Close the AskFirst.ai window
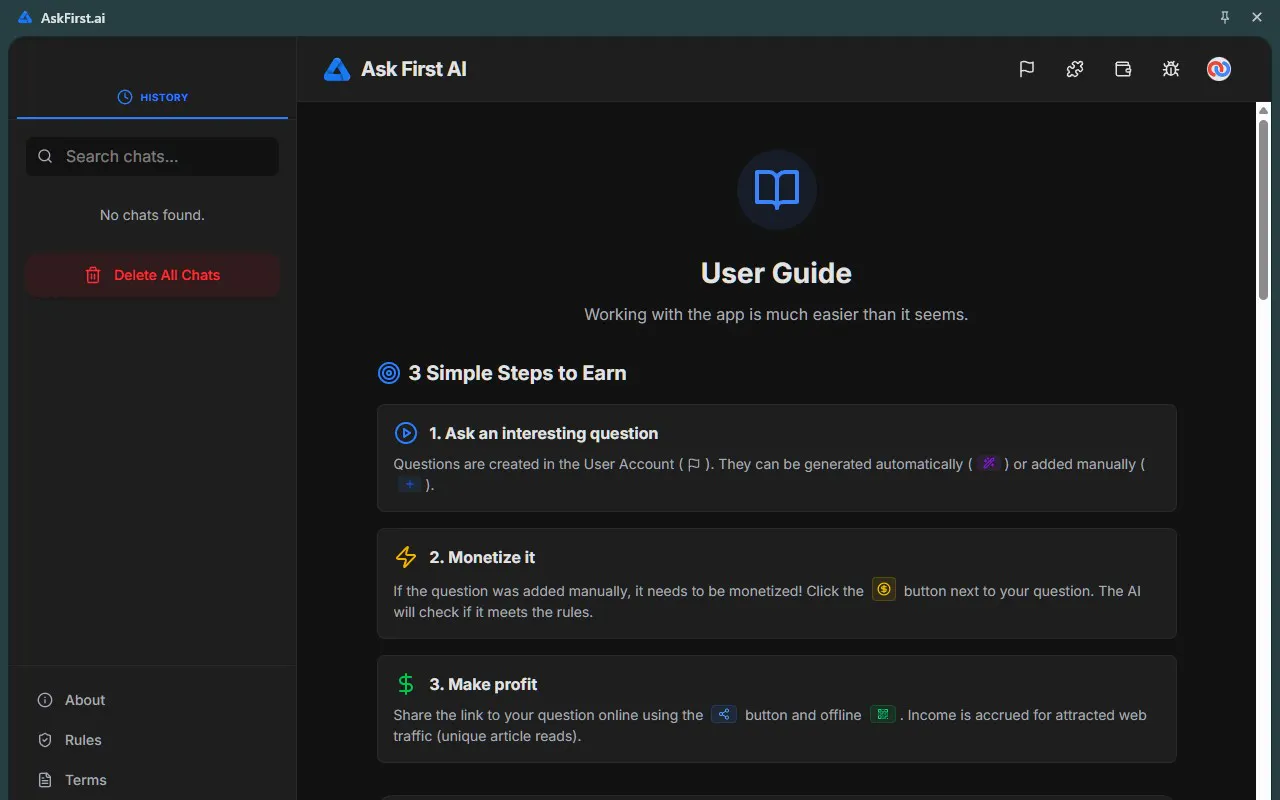This screenshot has height=800, width=1280. 1257,18
